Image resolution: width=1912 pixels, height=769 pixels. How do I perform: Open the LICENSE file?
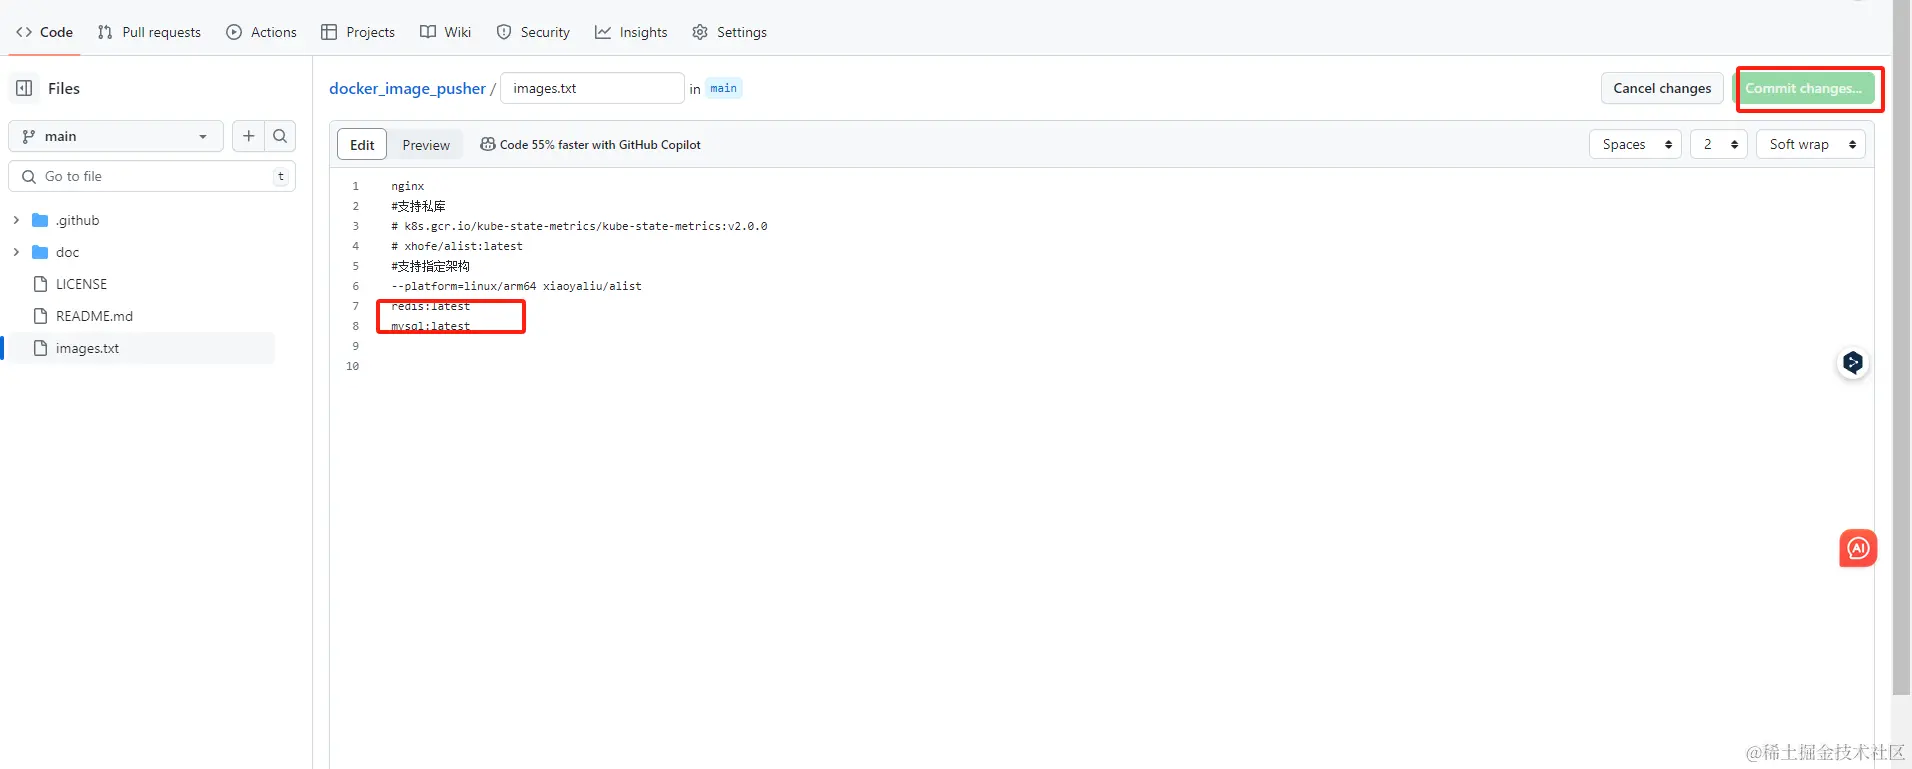(81, 284)
